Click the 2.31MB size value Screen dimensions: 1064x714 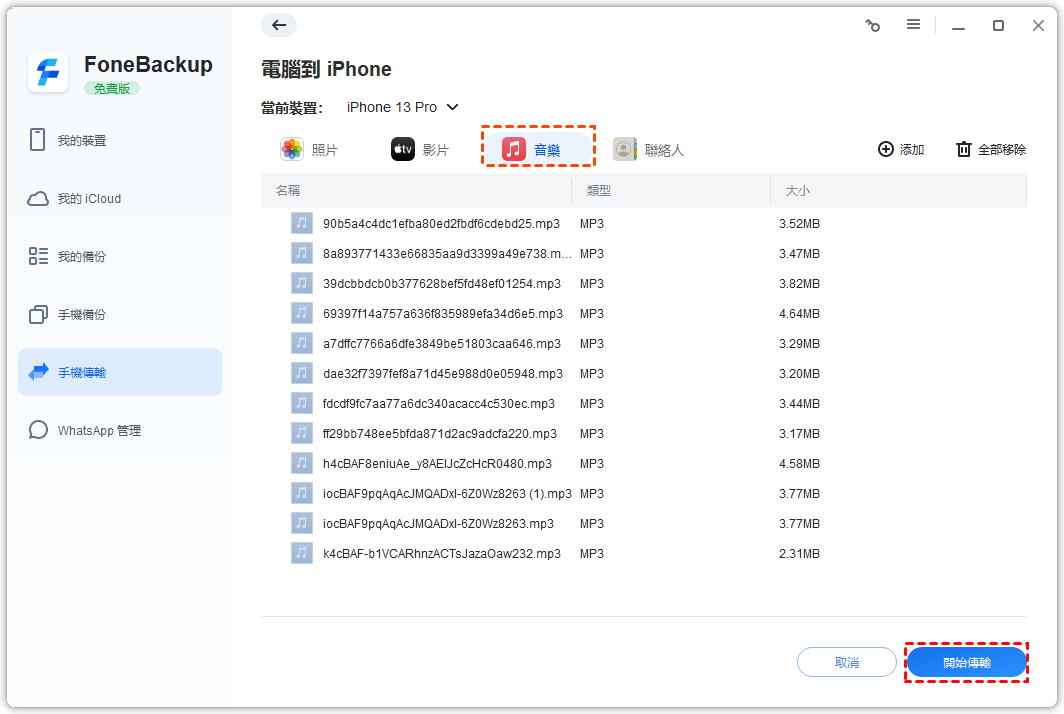[x=799, y=553]
